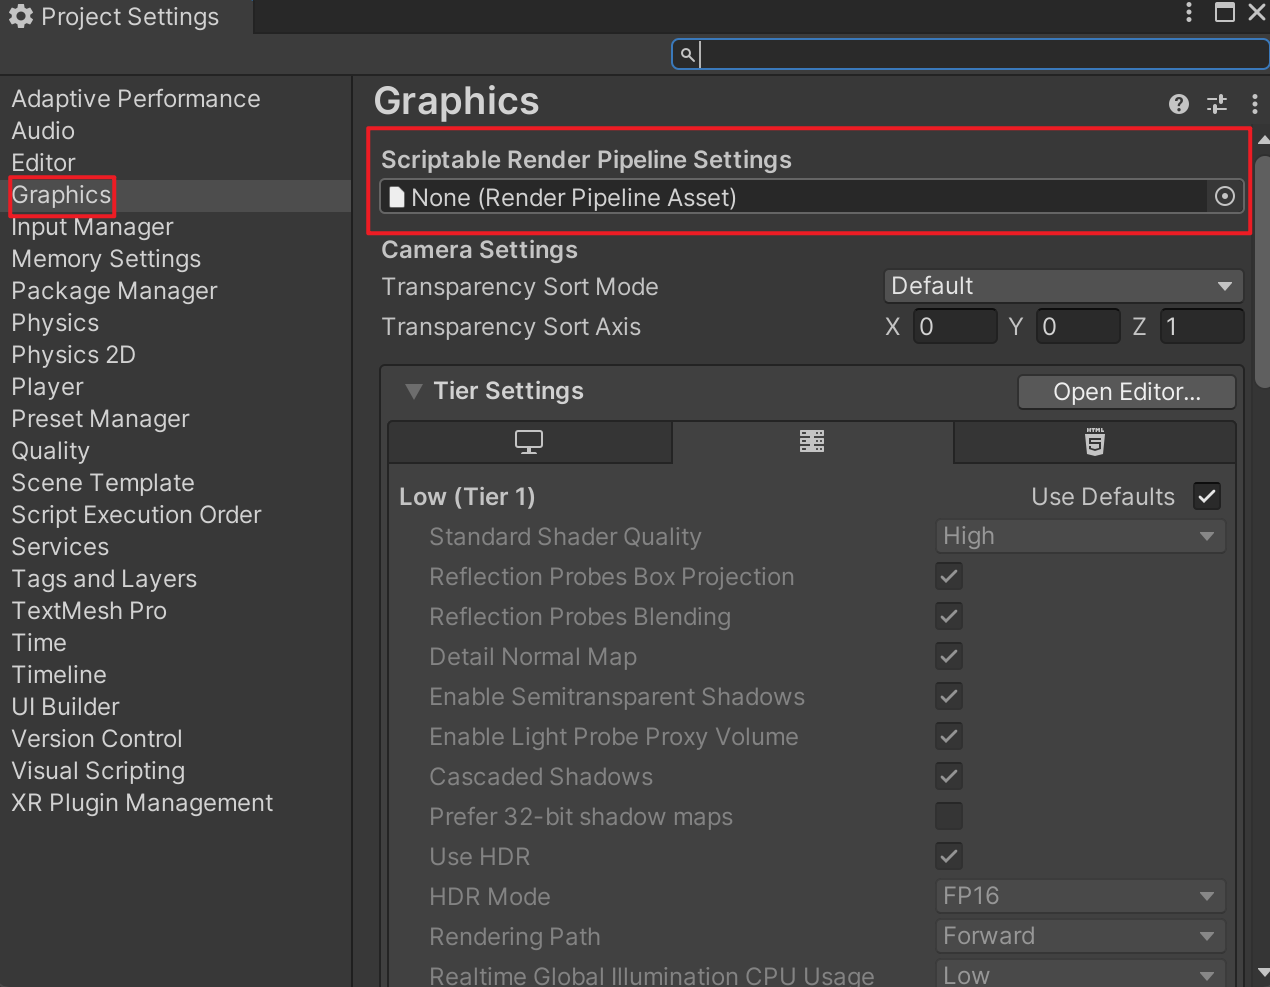Open the Graphics presets slider icon
Viewport: 1270px width, 987px height.
(1217, 104)
